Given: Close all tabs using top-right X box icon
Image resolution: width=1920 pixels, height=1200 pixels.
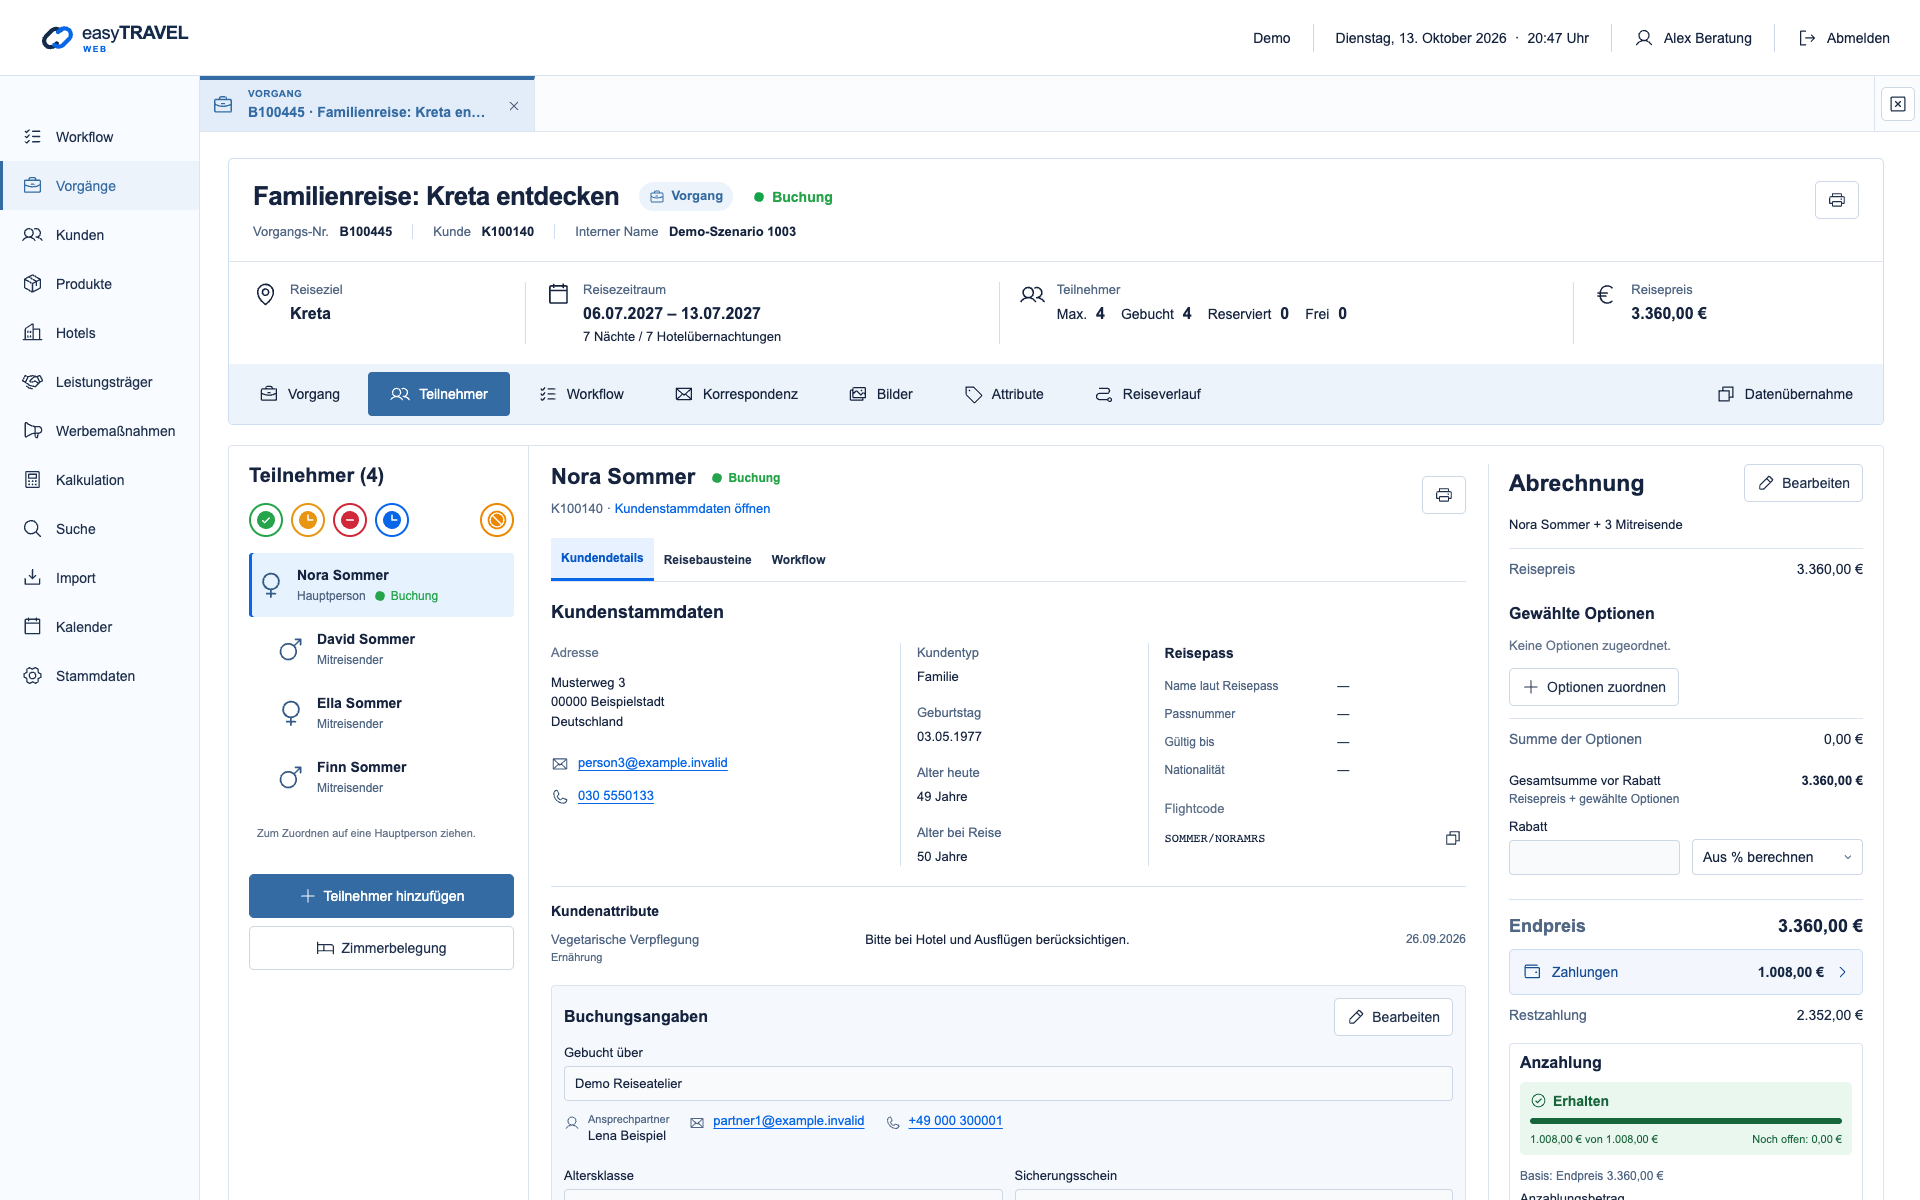Looking at the screenshot, I should (x=1897, y=104).
